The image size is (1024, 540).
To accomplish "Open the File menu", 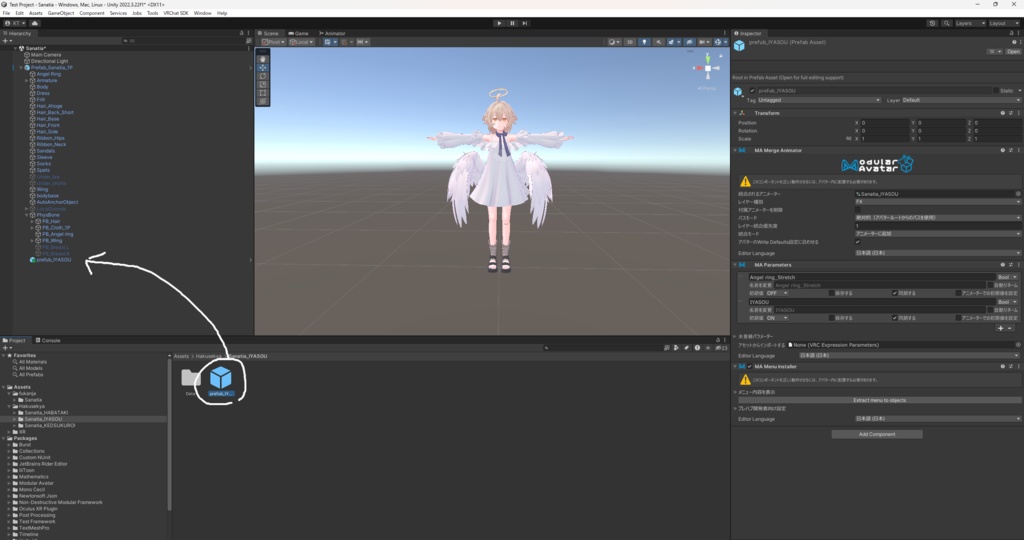I will click(x=6, y=13).
